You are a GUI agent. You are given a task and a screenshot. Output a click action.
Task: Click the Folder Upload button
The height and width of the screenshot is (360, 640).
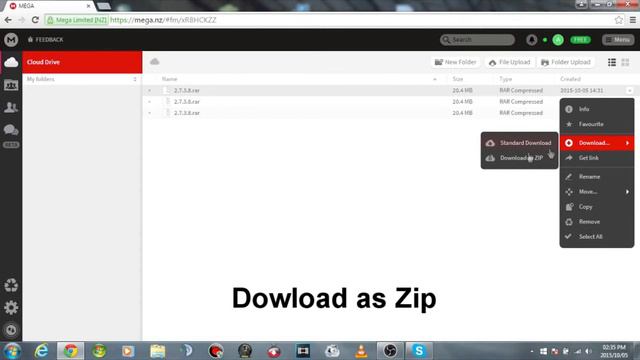[566, 62]
